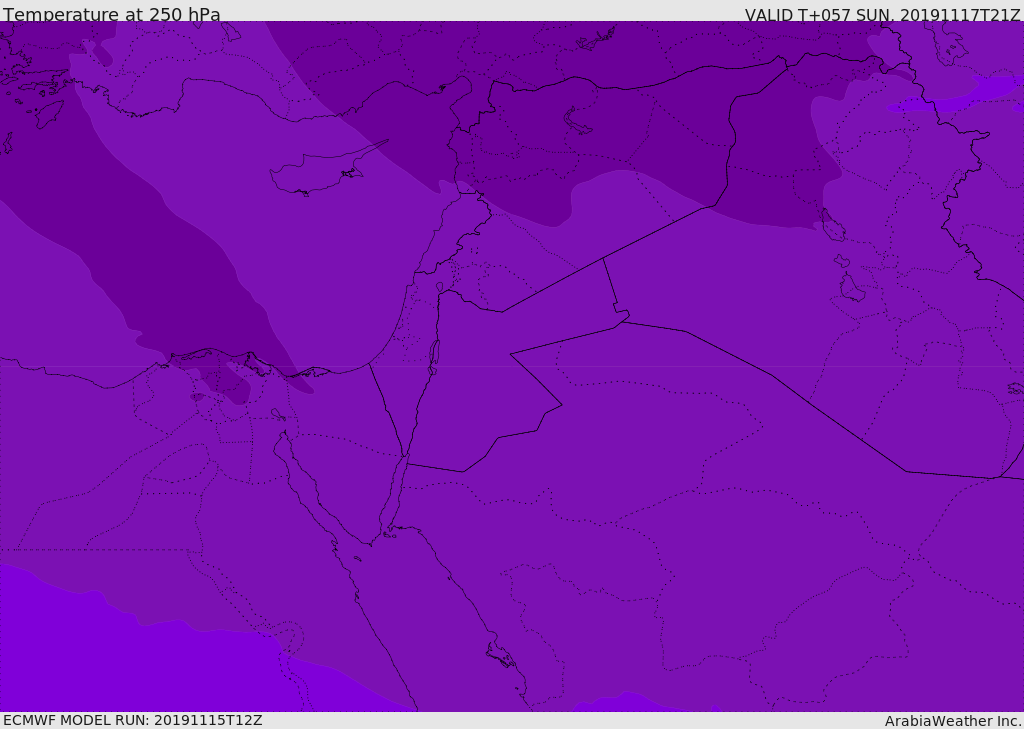Click the 'VALID T+057 SUN. 20191117T21Z' label
1024x729 pixels.
(x=882, y=14)
